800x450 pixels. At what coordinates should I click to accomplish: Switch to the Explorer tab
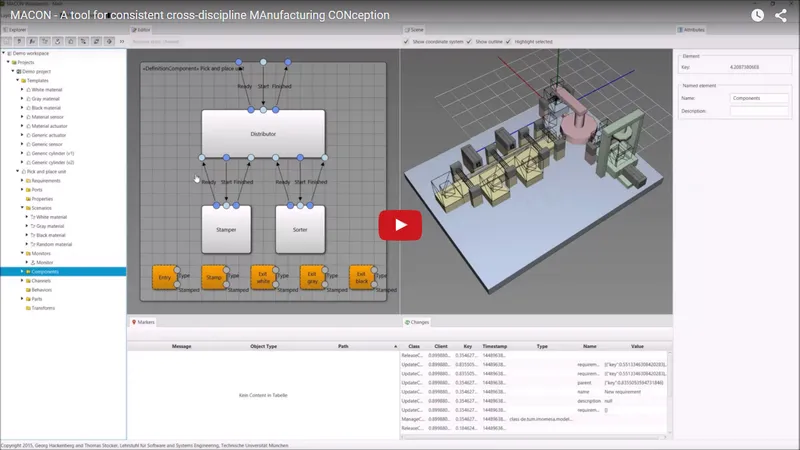click(14, 30)
